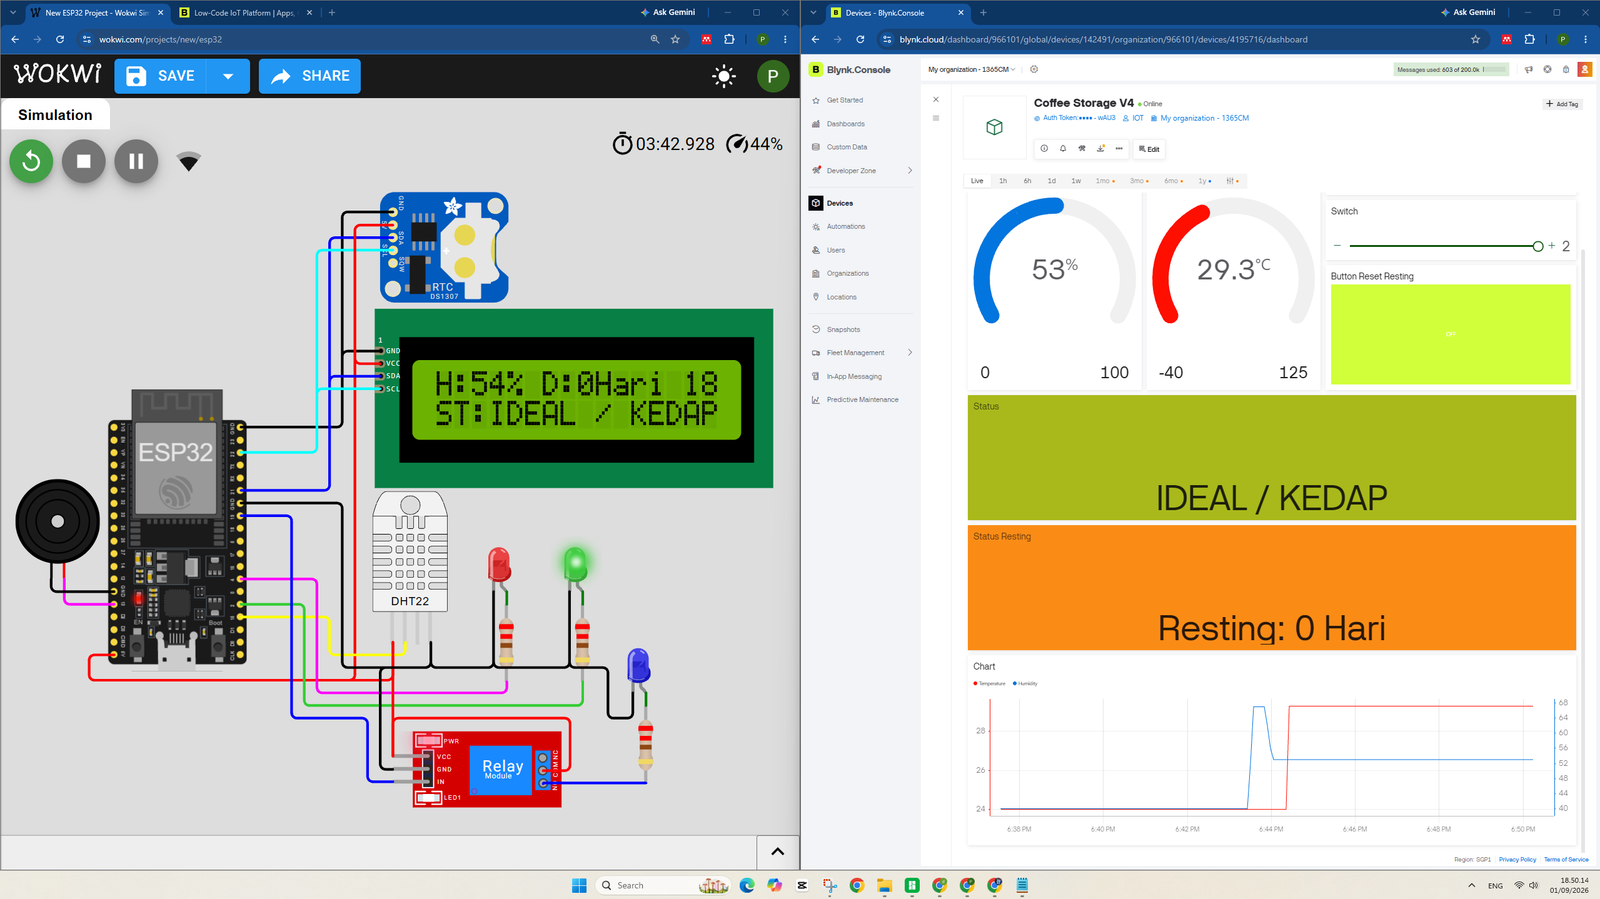The height and width of the screenshot is (899, 1600).
Task: Click the DHT22 sensor component
Action: [x=410, y=551]
